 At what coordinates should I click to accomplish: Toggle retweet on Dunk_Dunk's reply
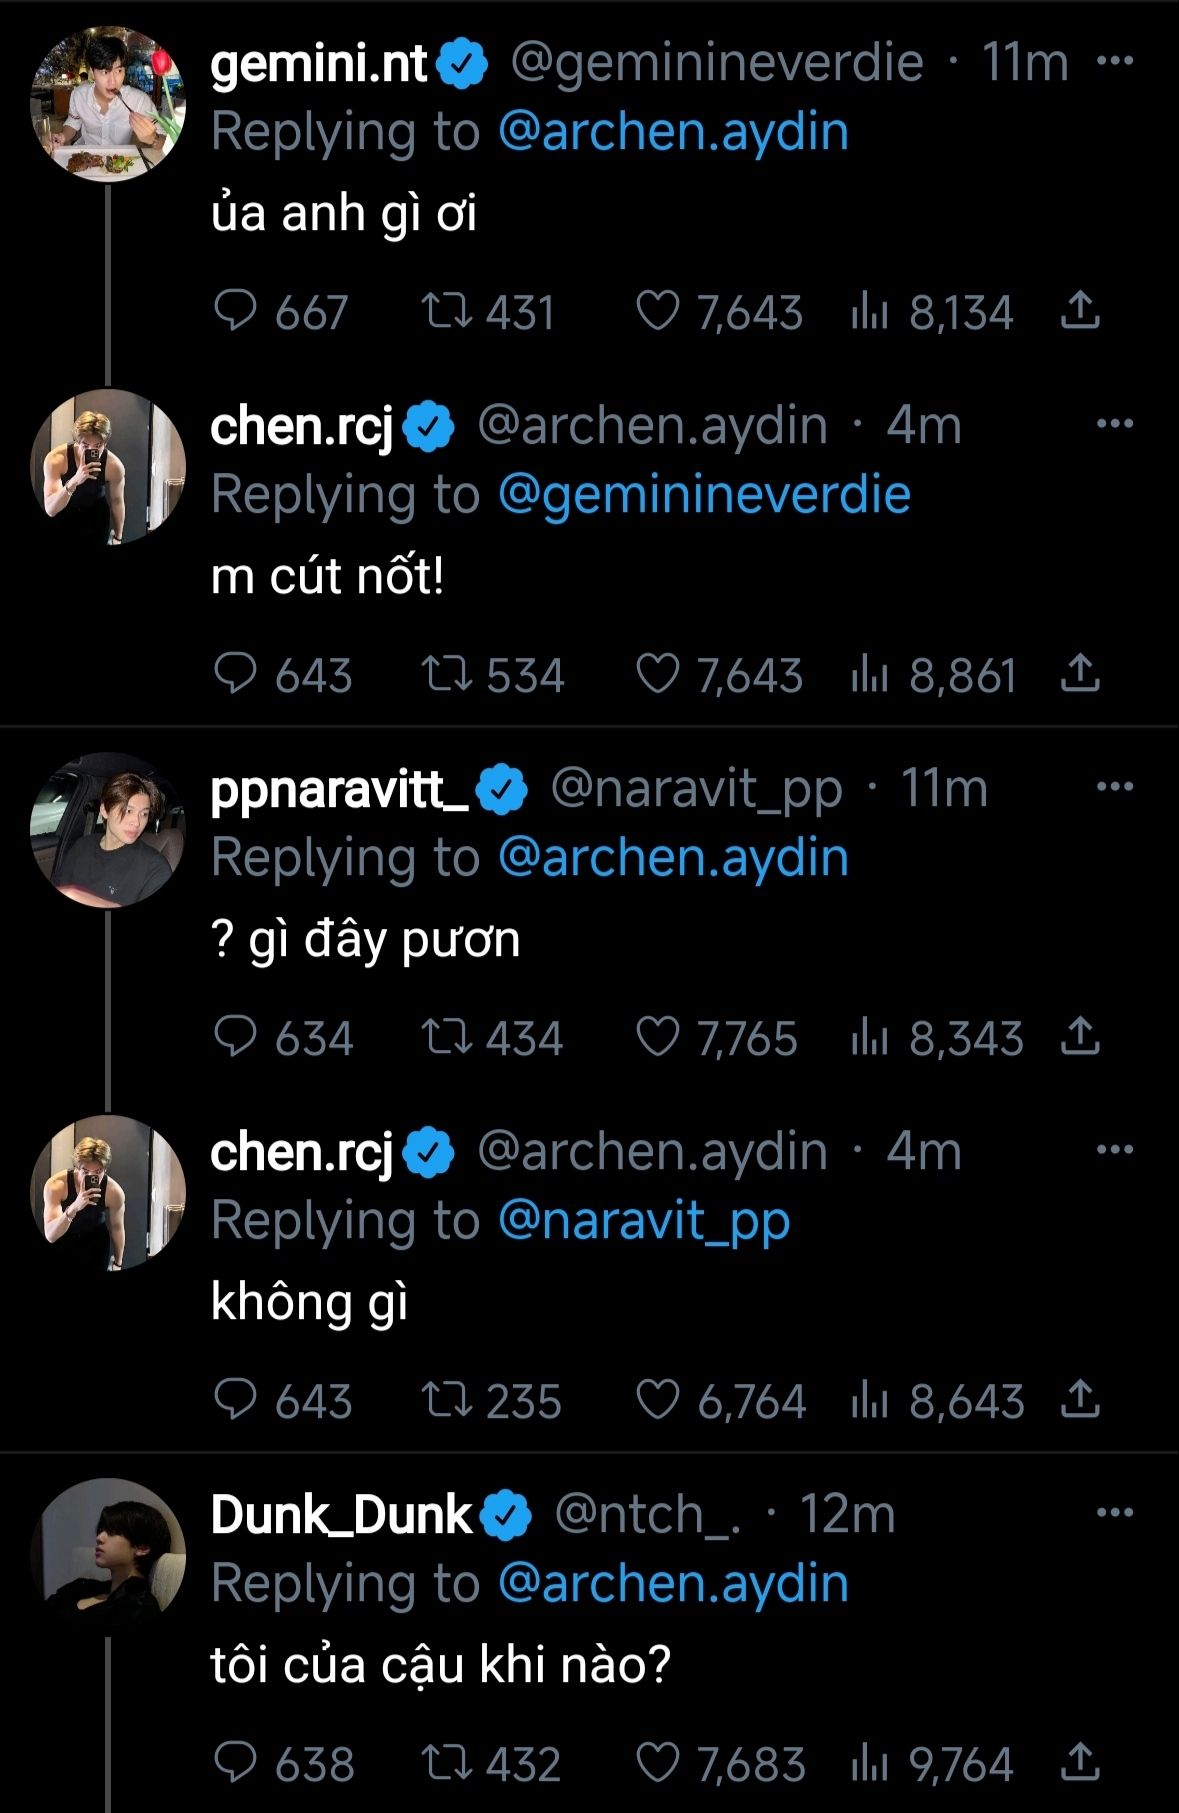(x=446, y=1763)
